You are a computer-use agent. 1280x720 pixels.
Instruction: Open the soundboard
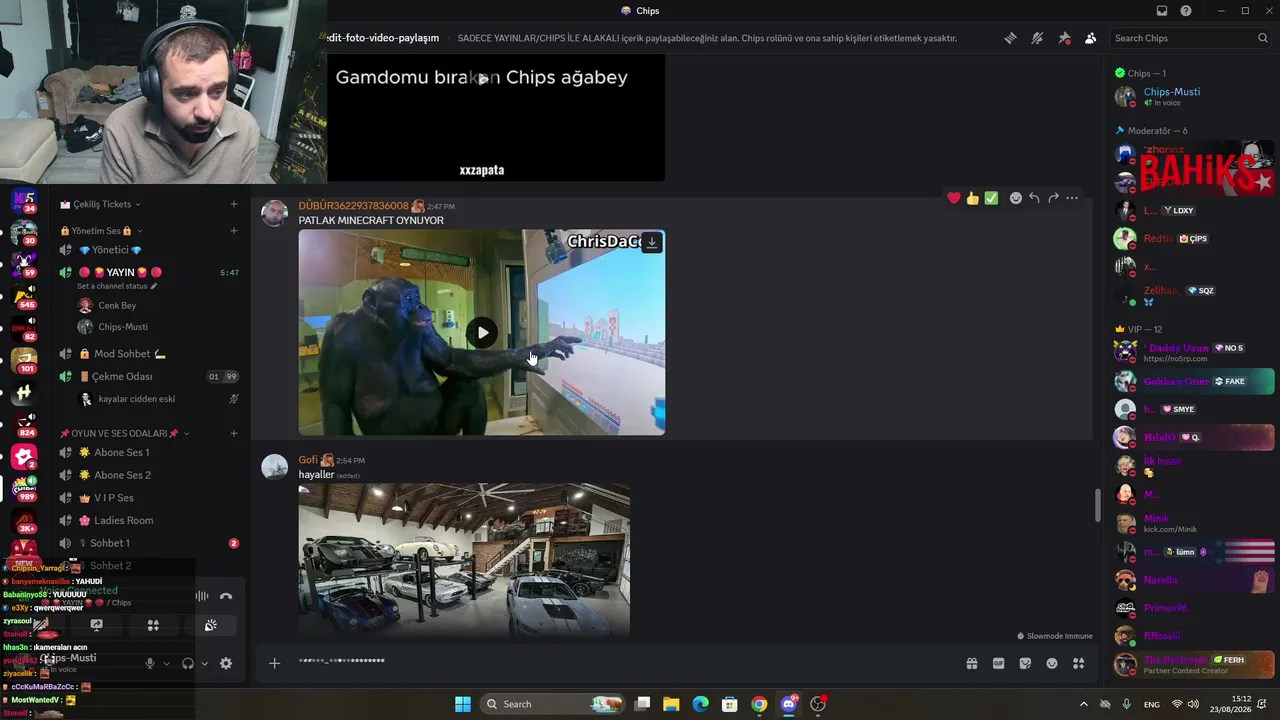tap(210, 625)
